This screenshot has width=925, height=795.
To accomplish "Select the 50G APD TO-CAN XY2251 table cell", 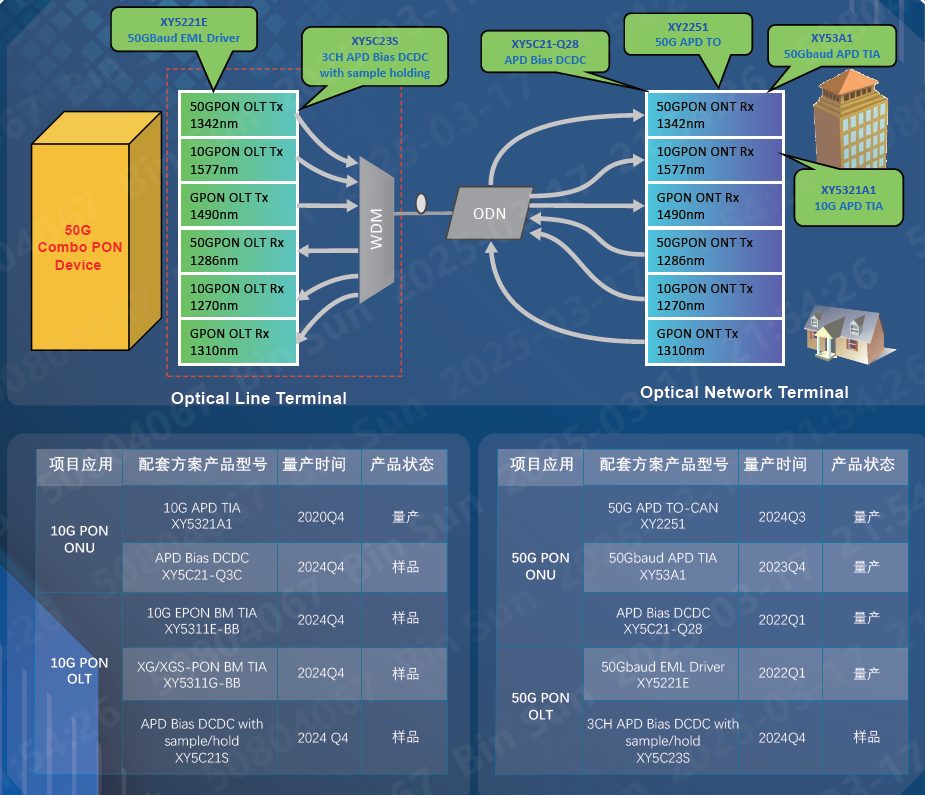I will 662,516.
